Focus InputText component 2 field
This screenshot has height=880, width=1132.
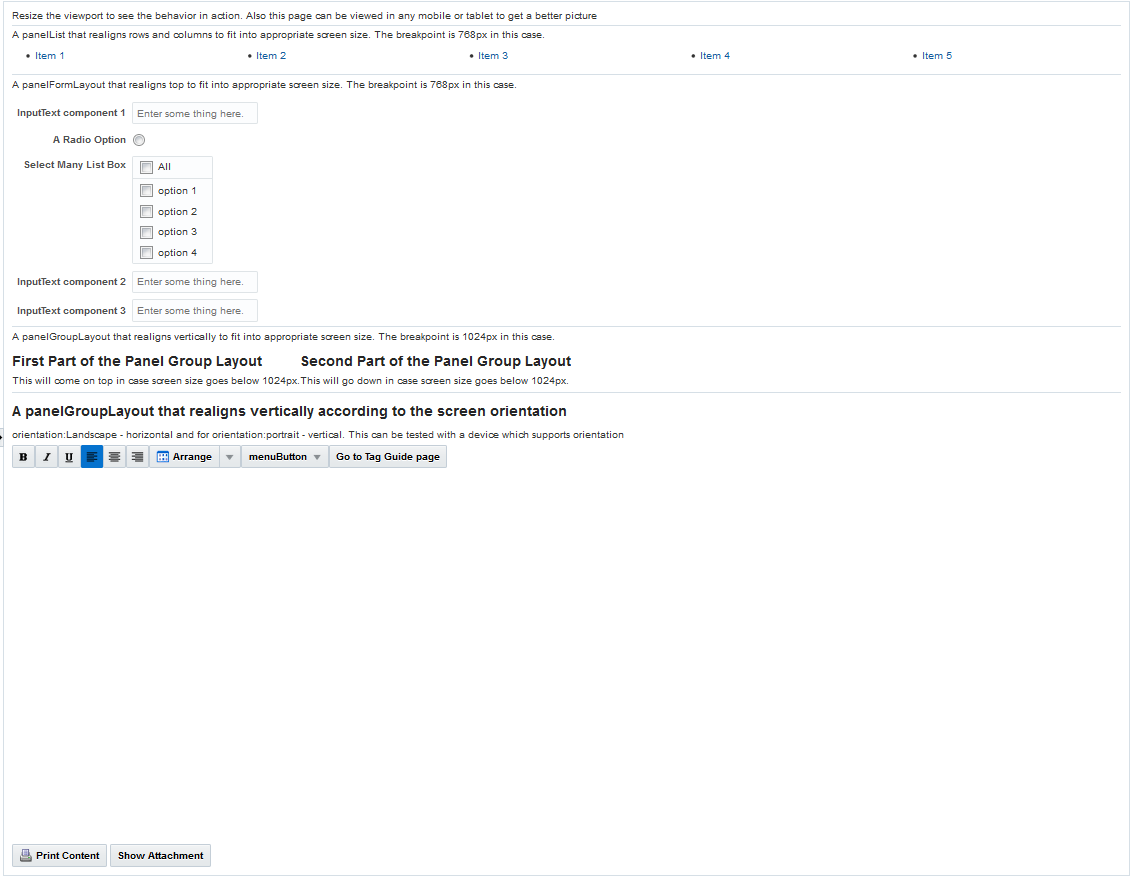point(195,282)
